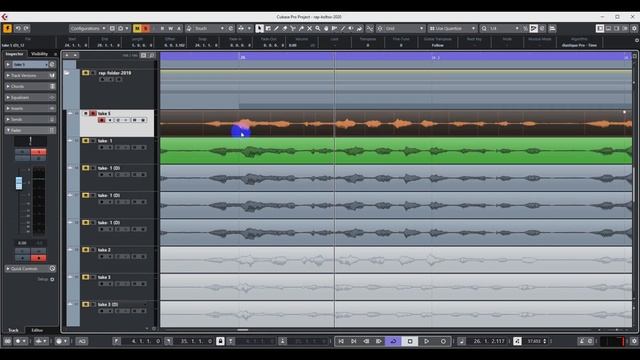Toggle global Mute M button in toolbar
Viewport: 640px width, 360px height.
click(x=137, y=28)
